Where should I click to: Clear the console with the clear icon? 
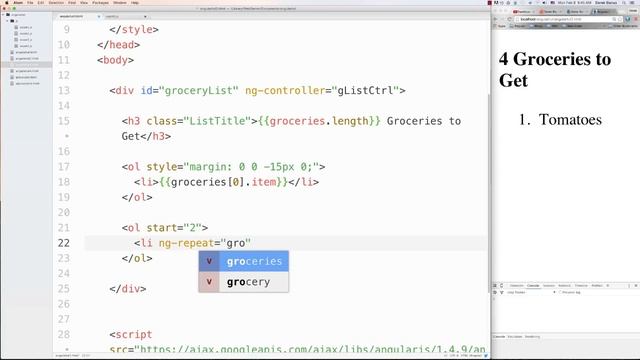tap(495, 292)
